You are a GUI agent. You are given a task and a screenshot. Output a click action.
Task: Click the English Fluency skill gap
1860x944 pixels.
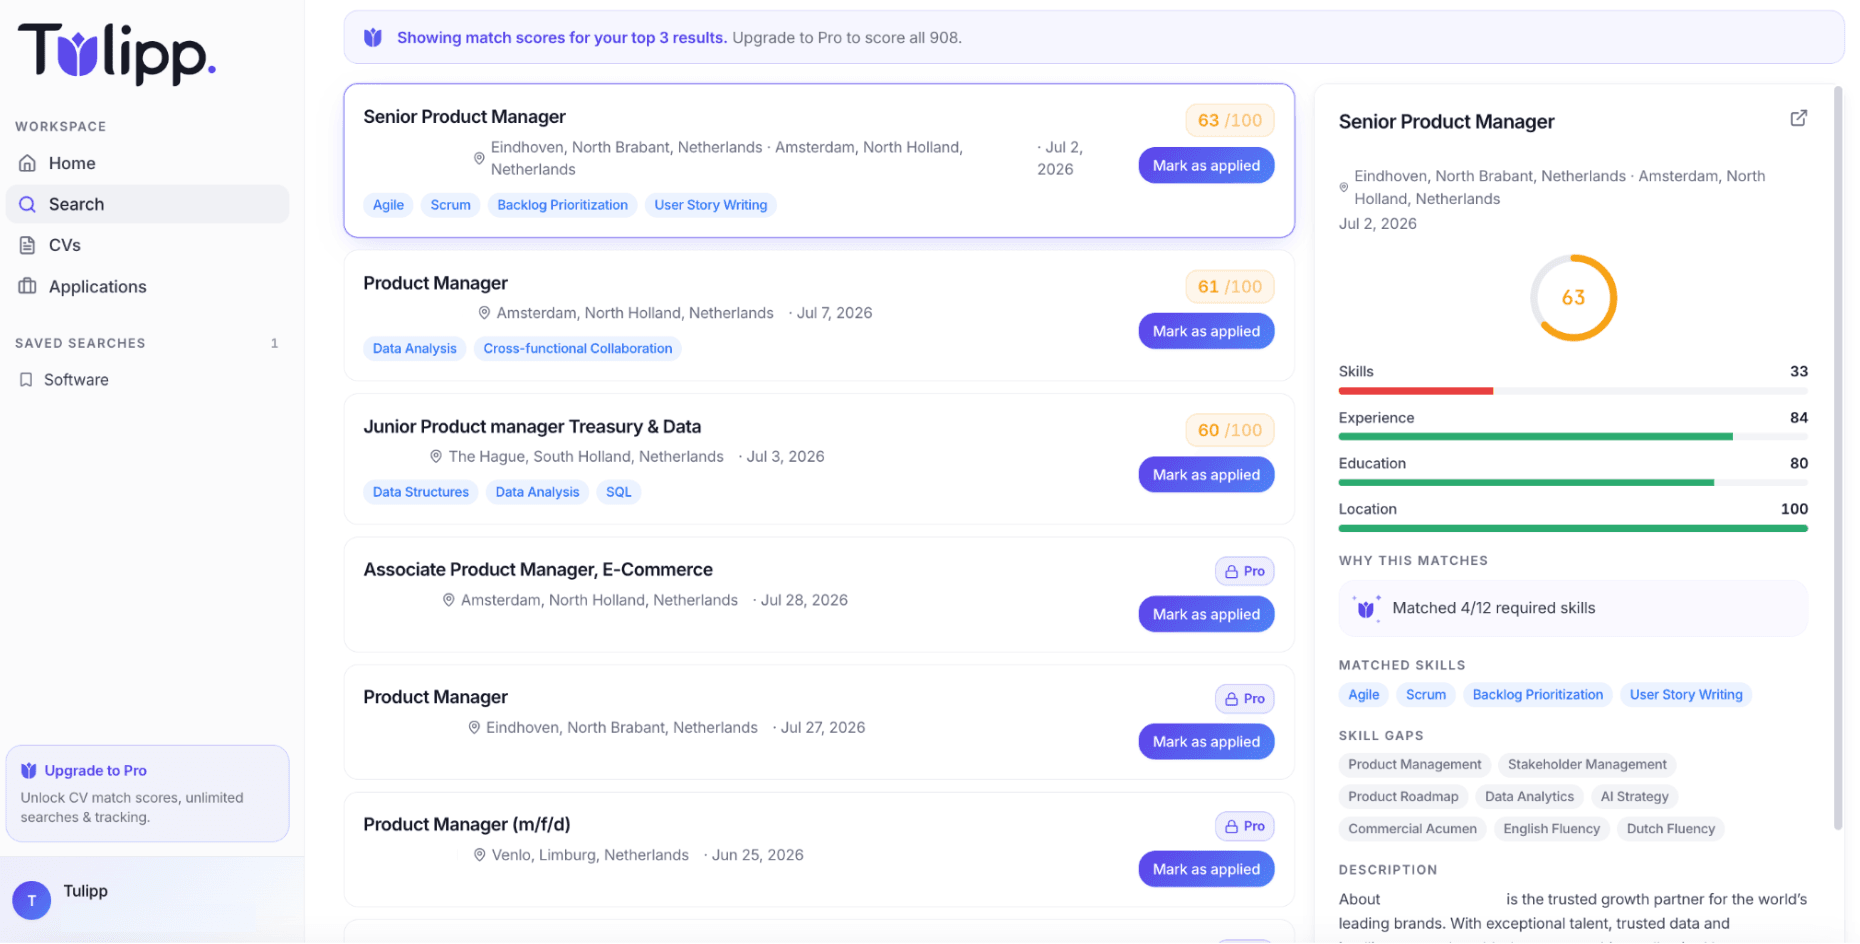[x=1551, y=829]
